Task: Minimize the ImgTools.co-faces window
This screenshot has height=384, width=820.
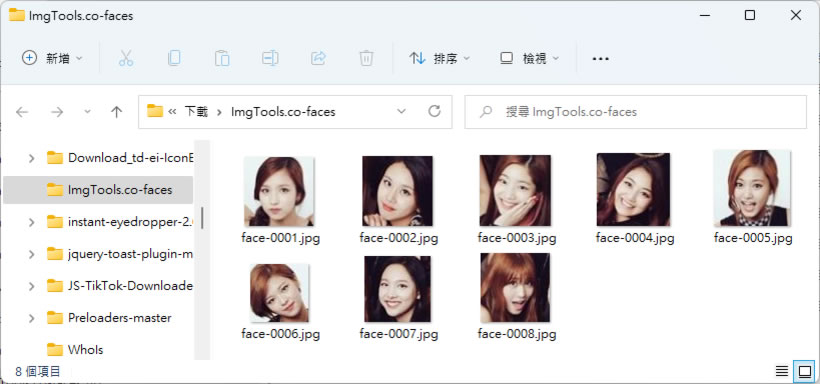Action: pos(704,15)
